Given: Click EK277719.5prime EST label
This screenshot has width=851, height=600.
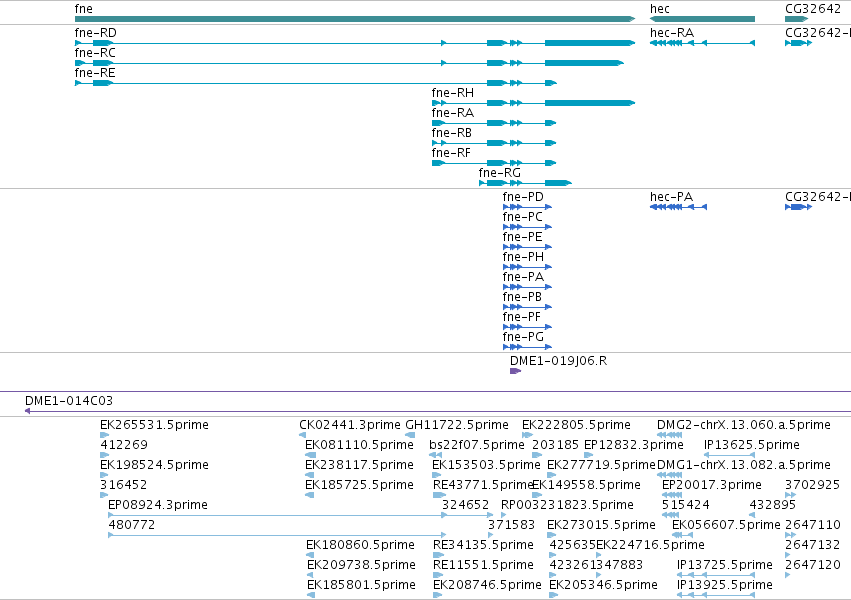Looking at the screenshot, I should point(601,465).
